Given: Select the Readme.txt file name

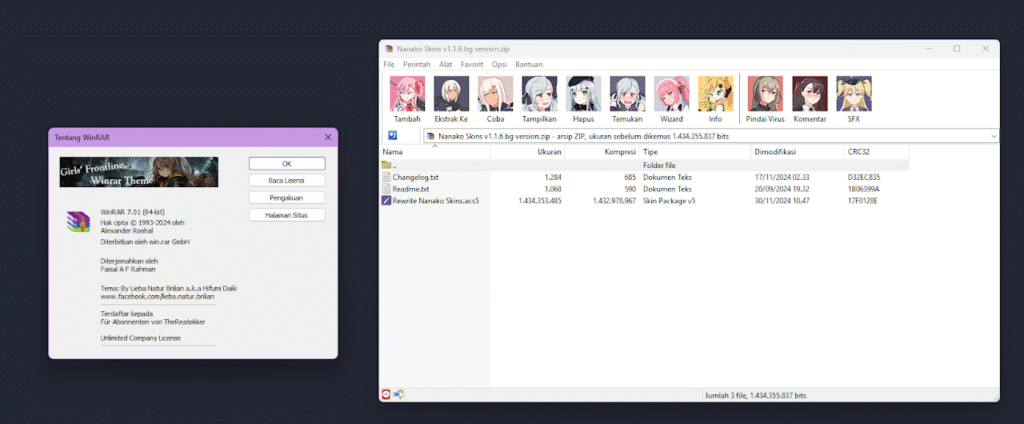Looking at the screenshot, I should pos(411,189).
